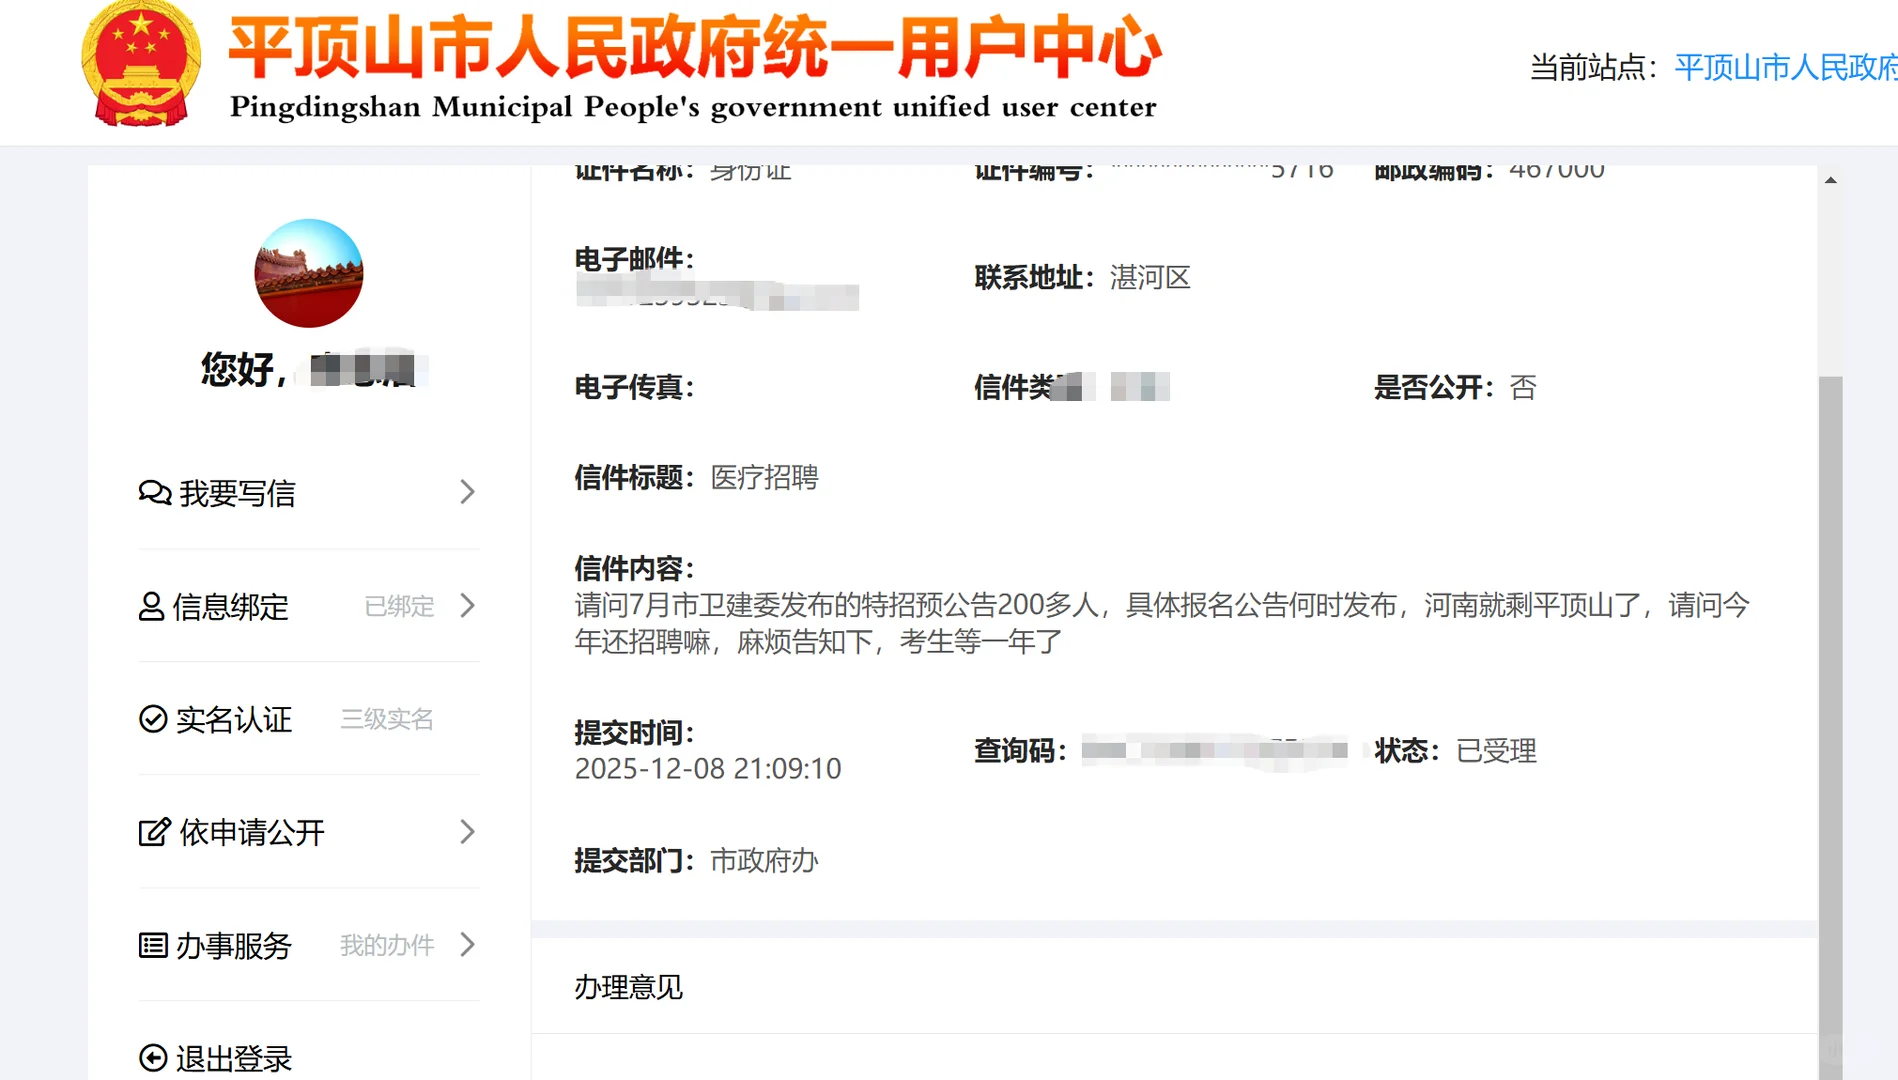The height and width of the screenshot is (1080, 1898).
Task: Click the 办理意见 section heading
Action: [629, 987]
